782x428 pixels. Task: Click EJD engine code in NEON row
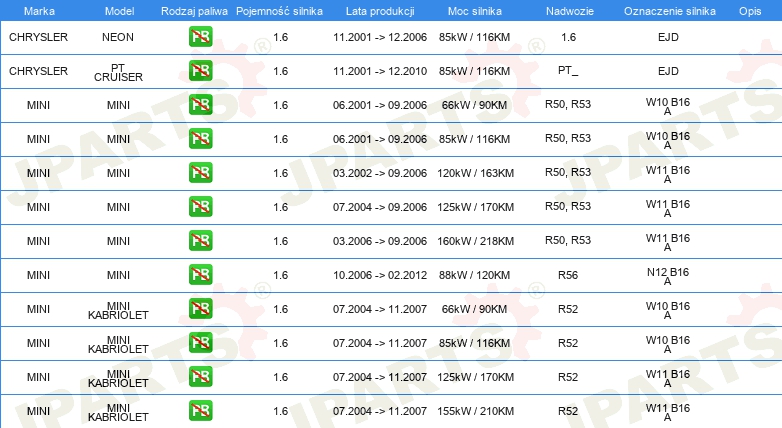668,37
